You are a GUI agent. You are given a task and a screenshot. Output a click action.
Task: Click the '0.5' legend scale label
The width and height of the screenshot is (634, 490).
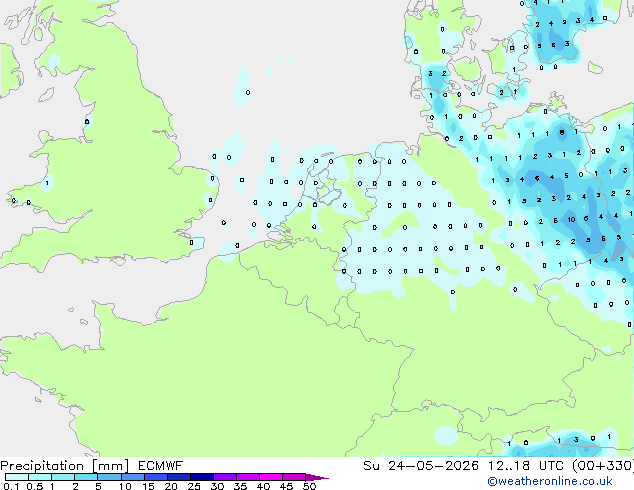tap(34, 486)
